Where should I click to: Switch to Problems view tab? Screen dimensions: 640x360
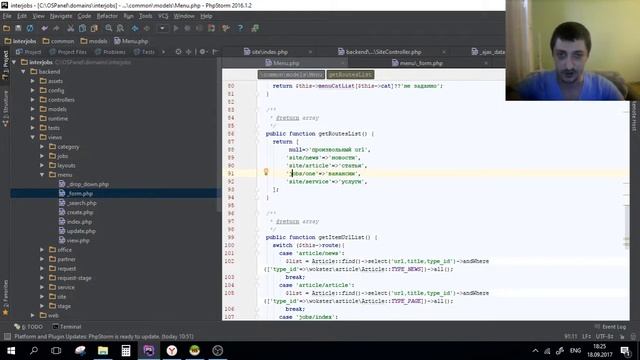(110, 52)
